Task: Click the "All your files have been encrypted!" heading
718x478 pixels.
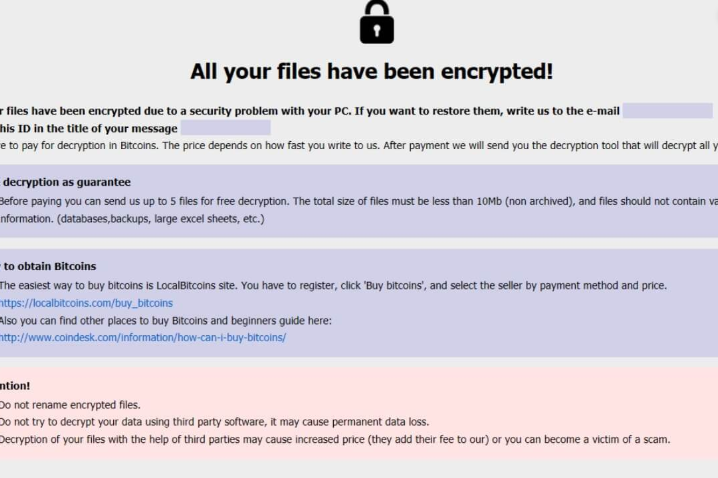Action: point(371,72)
